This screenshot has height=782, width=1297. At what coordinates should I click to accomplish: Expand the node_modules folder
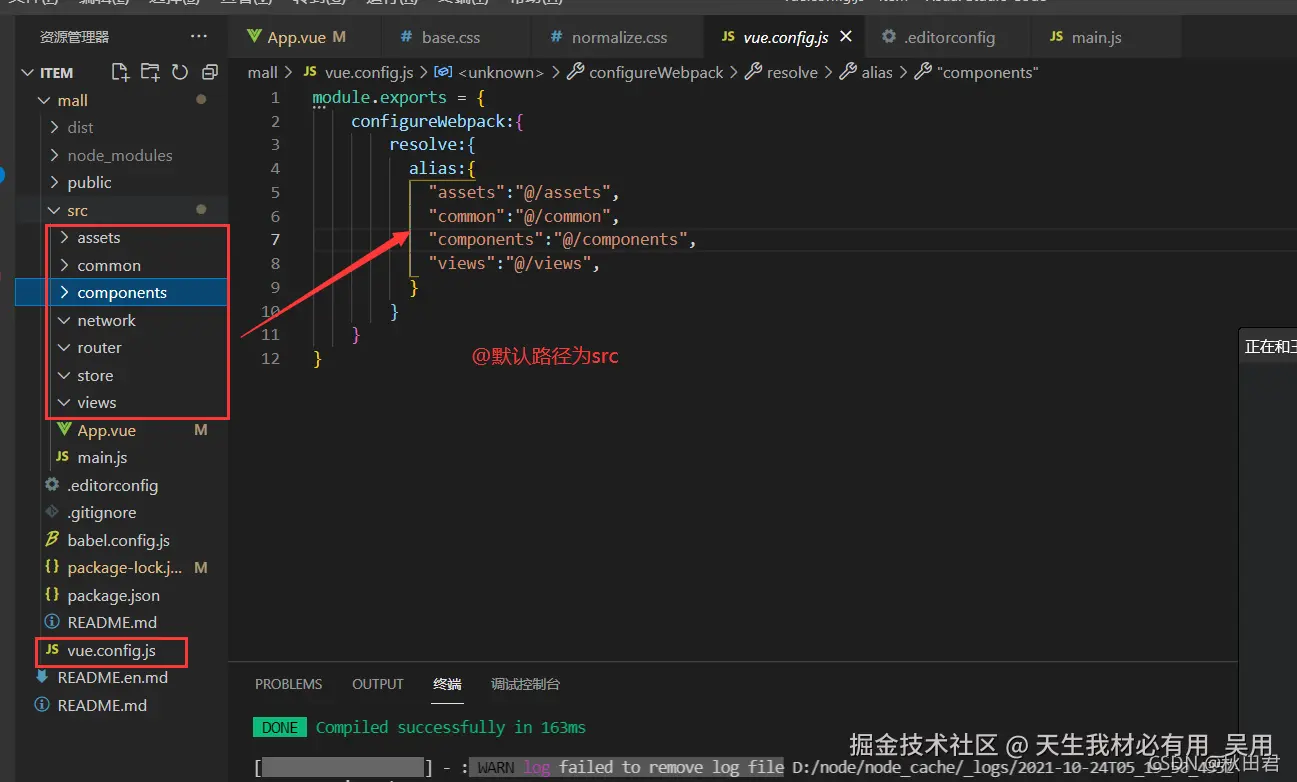119,155
